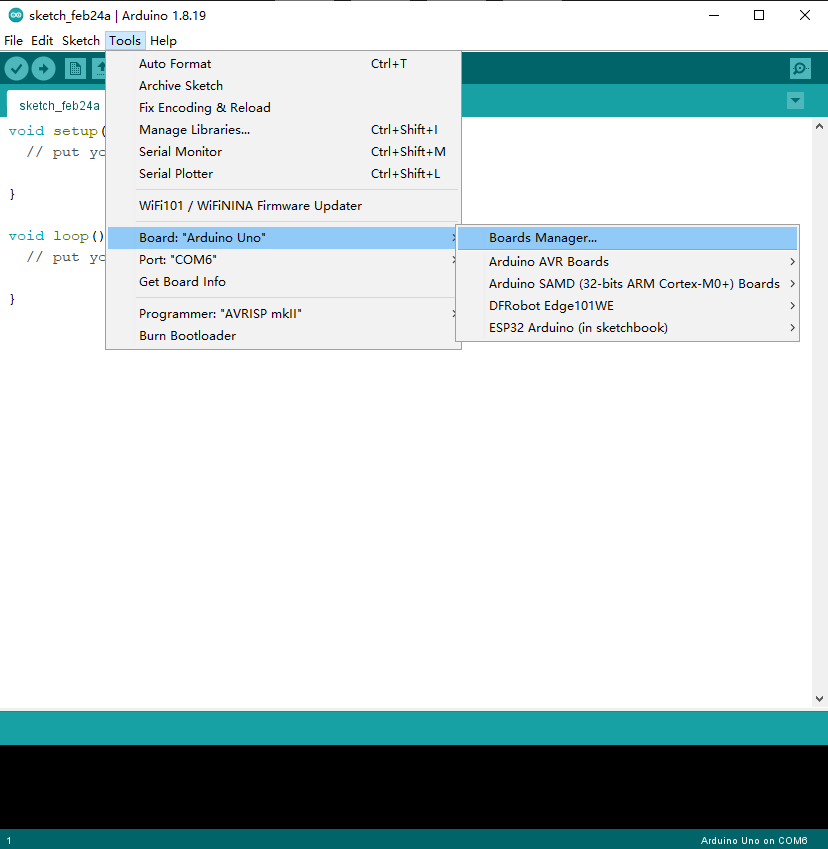Image resolution: width=828 pixels, height=849 pixels.
Task: Click 'void loop()' code line
Action: 56,236
